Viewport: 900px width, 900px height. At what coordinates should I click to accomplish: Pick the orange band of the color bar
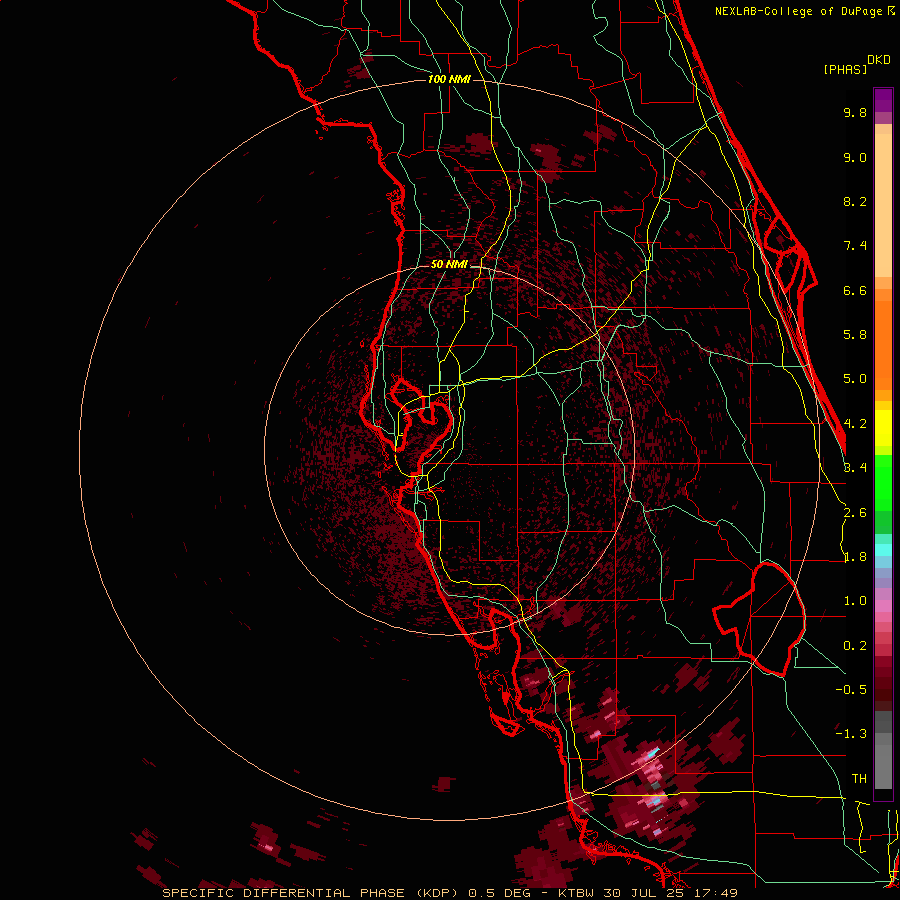tap(883, 346)
